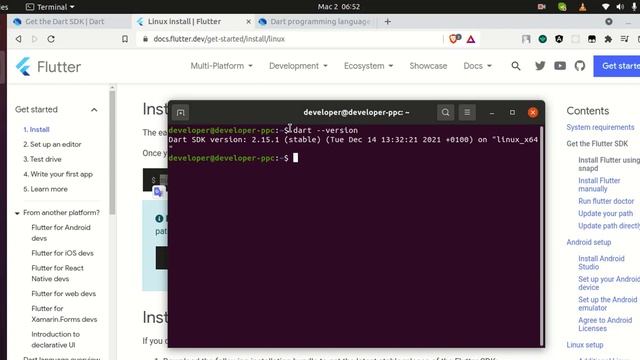Screen dimensions: 640x360
Task: Jump to Update your path
Action: (x=605, y=213)
